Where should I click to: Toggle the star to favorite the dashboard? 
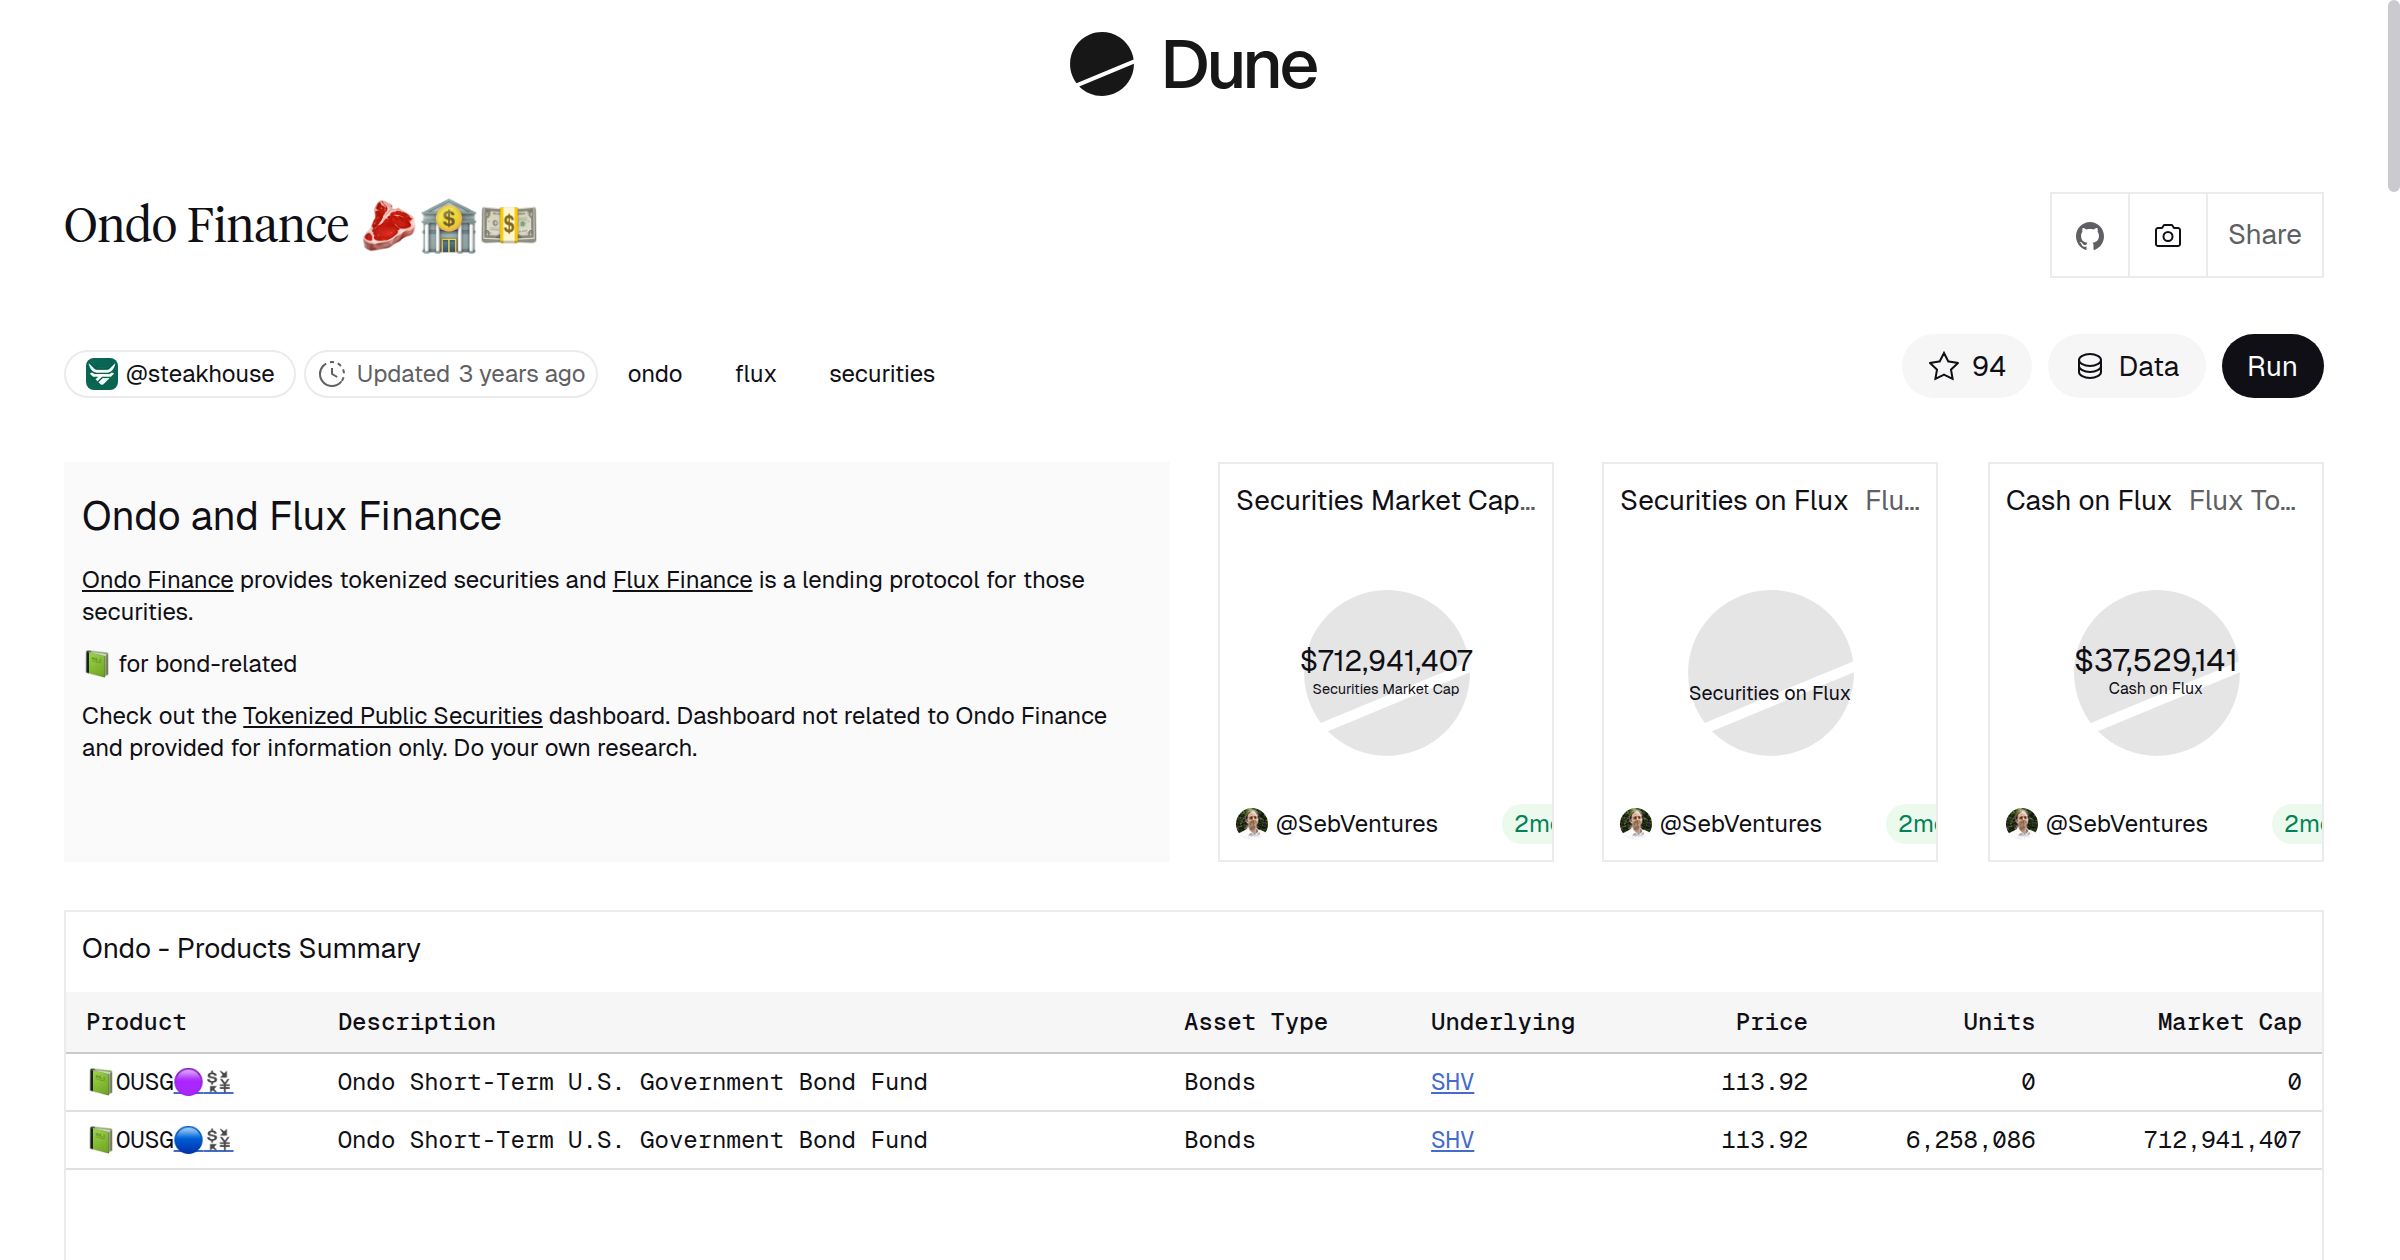pos(1944,366)
